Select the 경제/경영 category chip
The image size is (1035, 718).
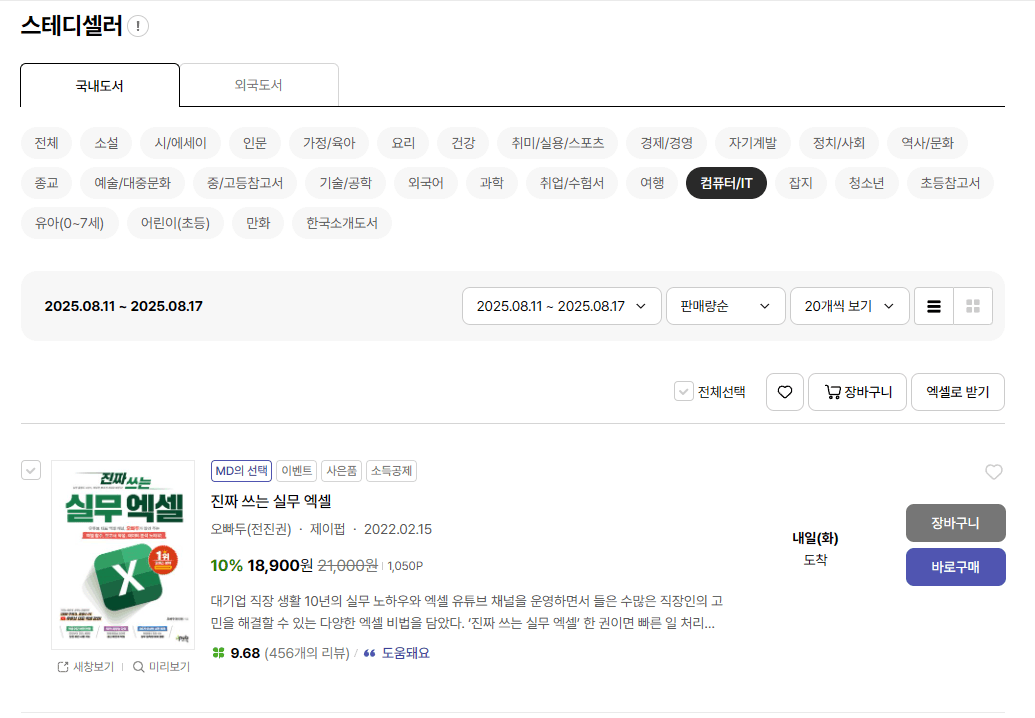point(666,143)
